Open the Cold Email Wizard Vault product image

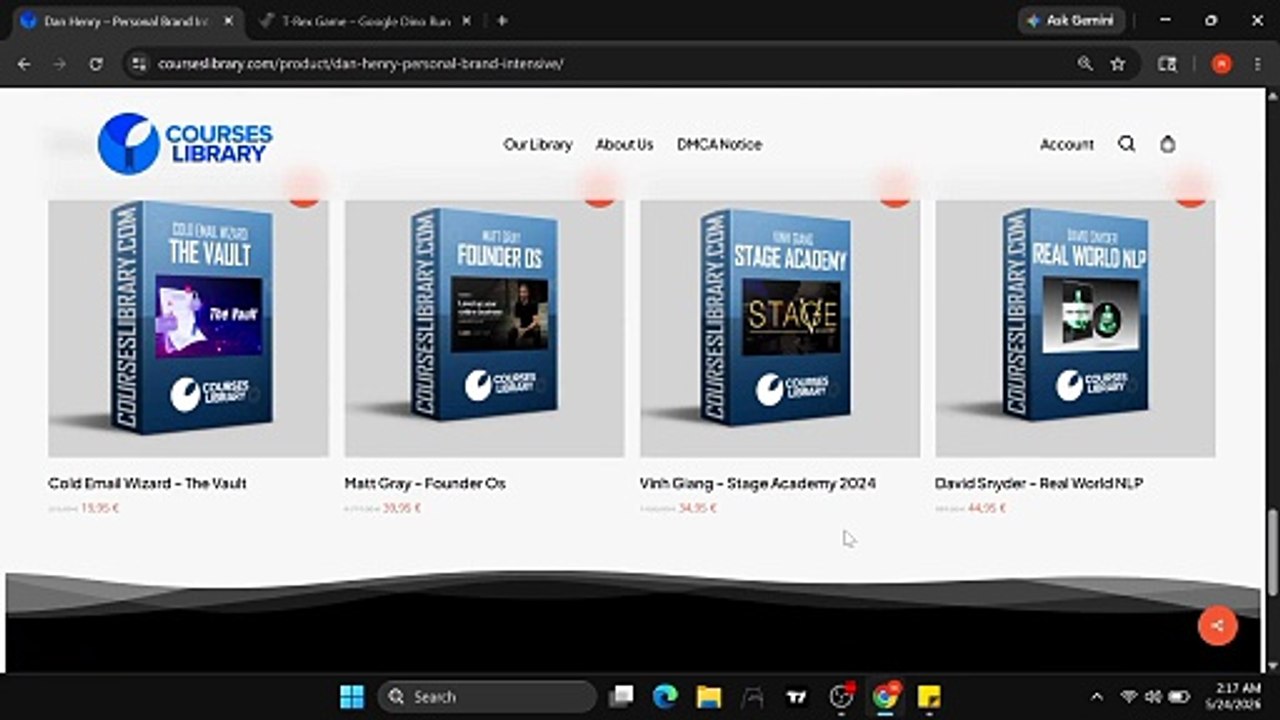click(188, 328)
